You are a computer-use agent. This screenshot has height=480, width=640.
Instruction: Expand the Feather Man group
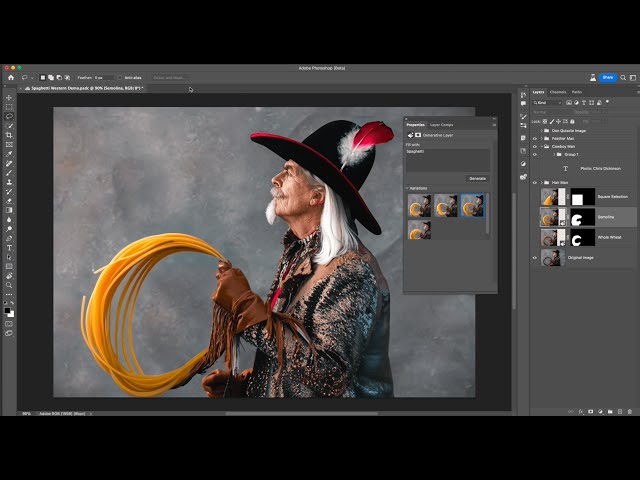pyautogui.click(x=542, y=139)
